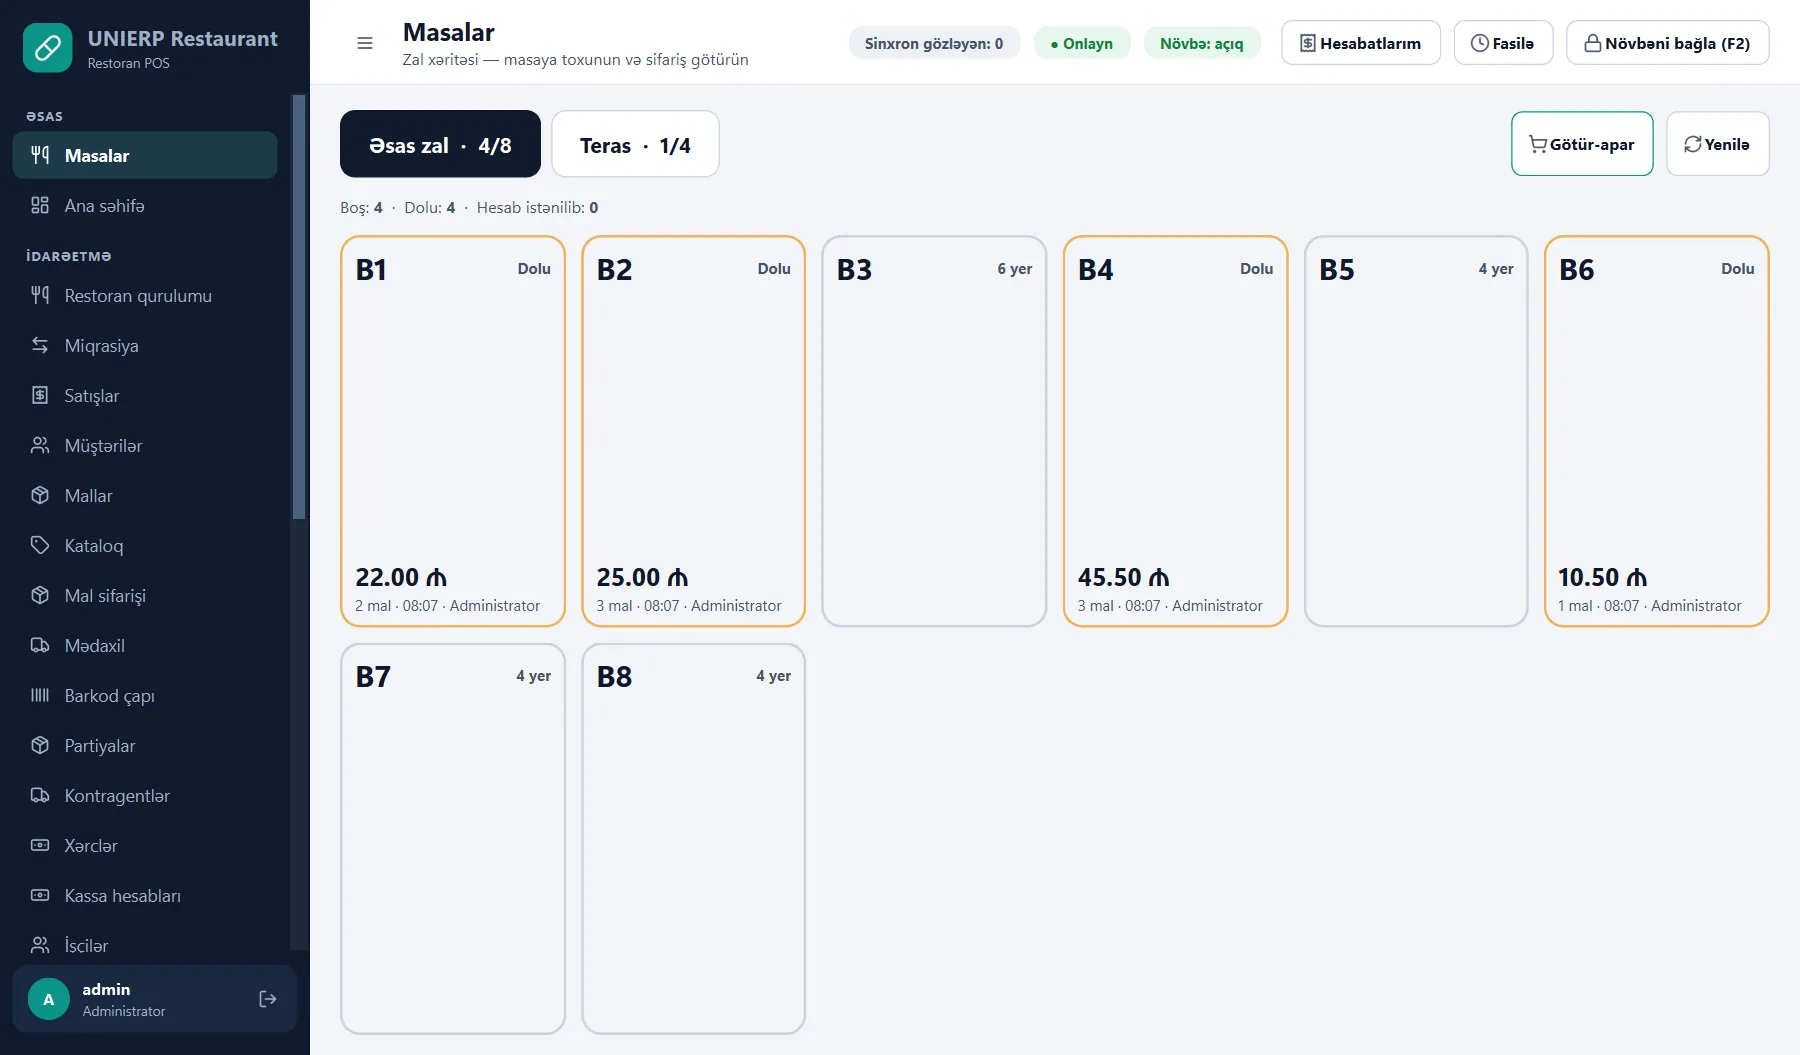1800x1055 pixels.
Task: Go to Satışlar in the sidebar
Action: point(145,396)
